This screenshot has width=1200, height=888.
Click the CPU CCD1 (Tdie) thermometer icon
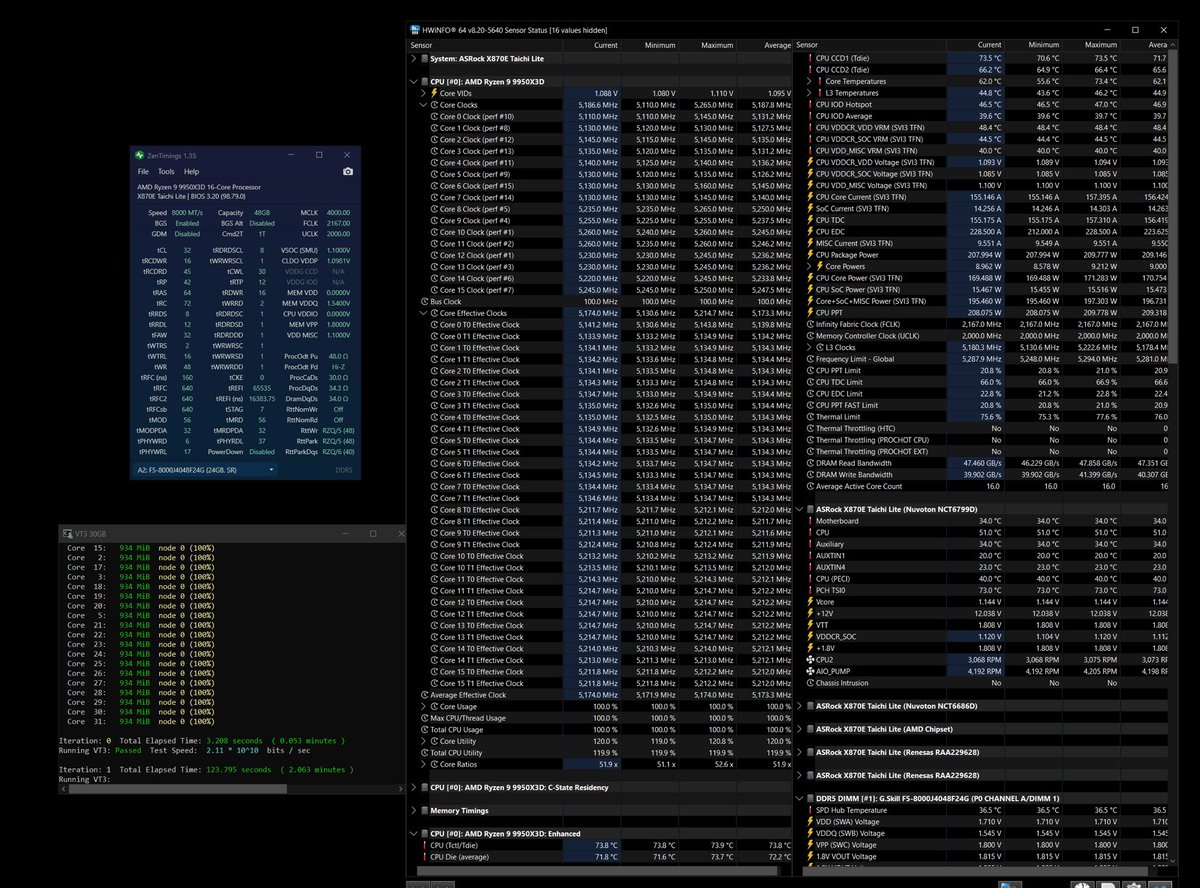click(x=808, y=58)
